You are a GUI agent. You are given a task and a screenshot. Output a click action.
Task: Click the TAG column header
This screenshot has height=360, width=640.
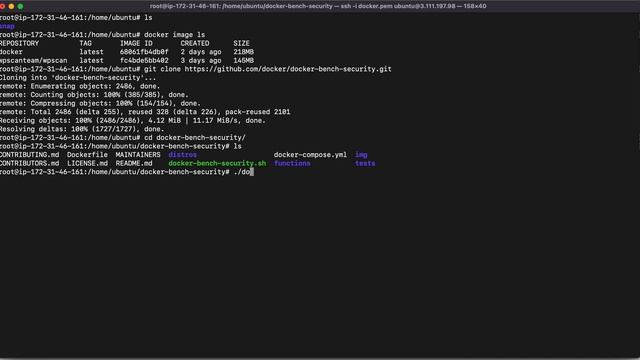pos(85,43)
